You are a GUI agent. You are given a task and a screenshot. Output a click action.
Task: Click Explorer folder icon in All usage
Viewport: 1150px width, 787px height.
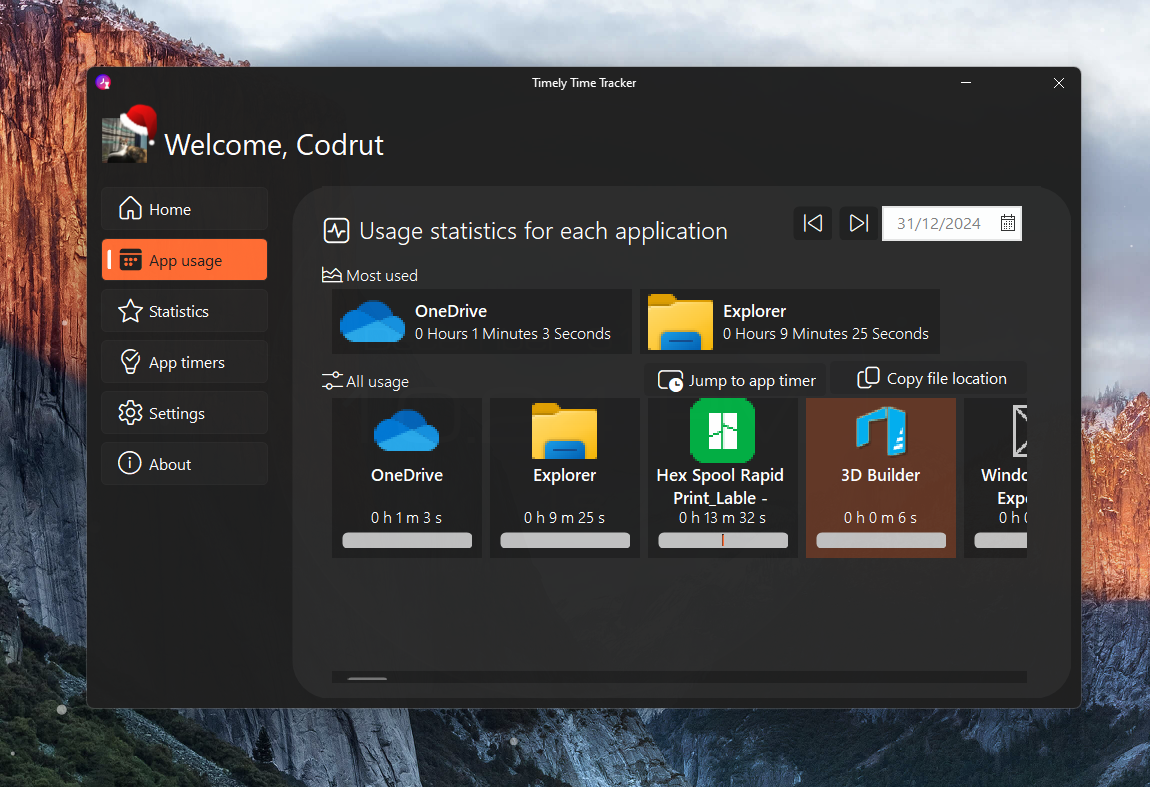point(564,432)
